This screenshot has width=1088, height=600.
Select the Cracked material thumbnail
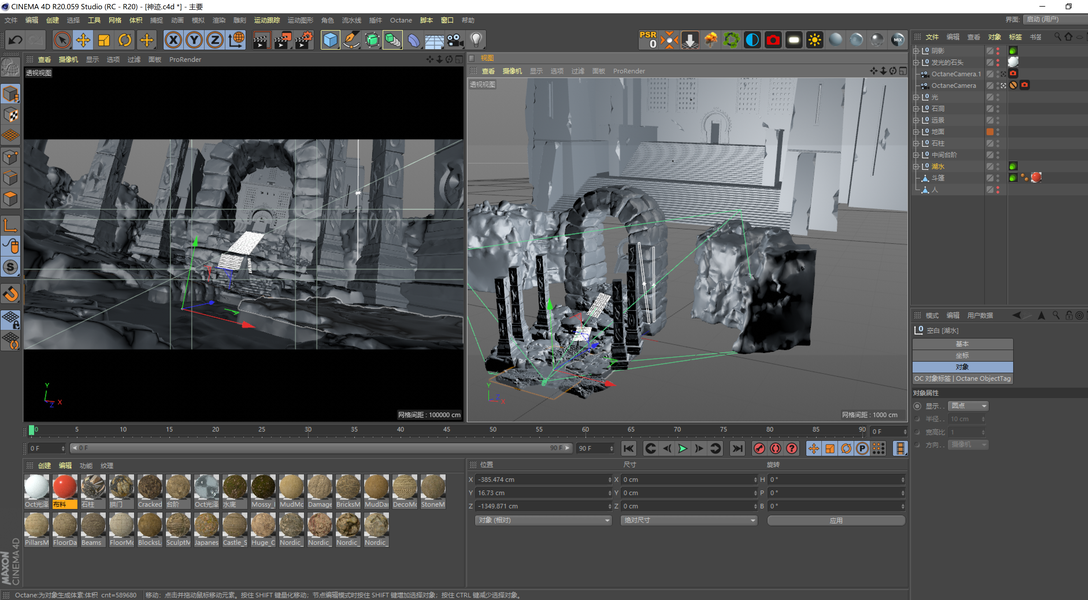pyautogui.click(x=150, y=491)
